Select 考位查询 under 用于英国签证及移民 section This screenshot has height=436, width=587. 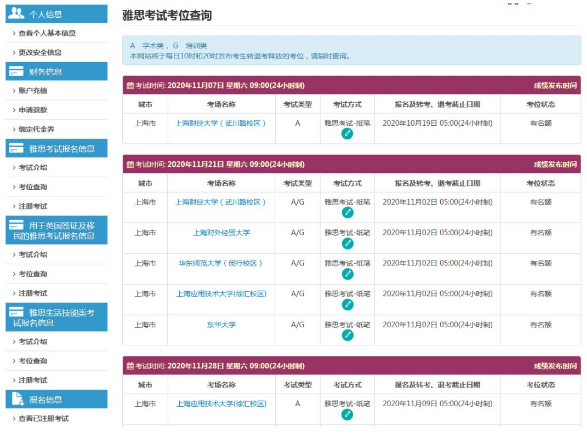33,274
